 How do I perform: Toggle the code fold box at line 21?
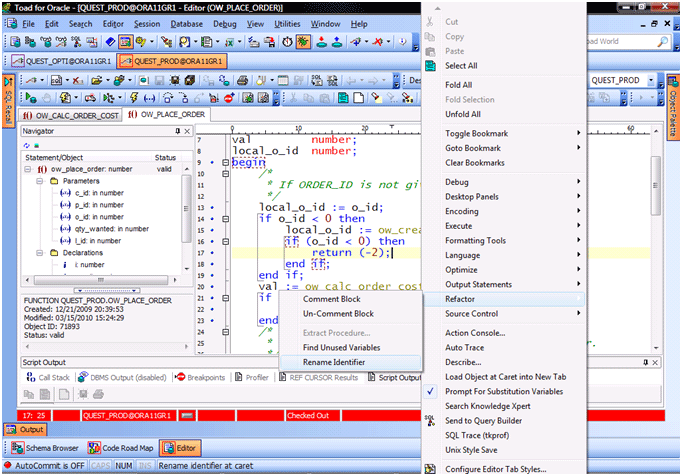coord(225,298)
